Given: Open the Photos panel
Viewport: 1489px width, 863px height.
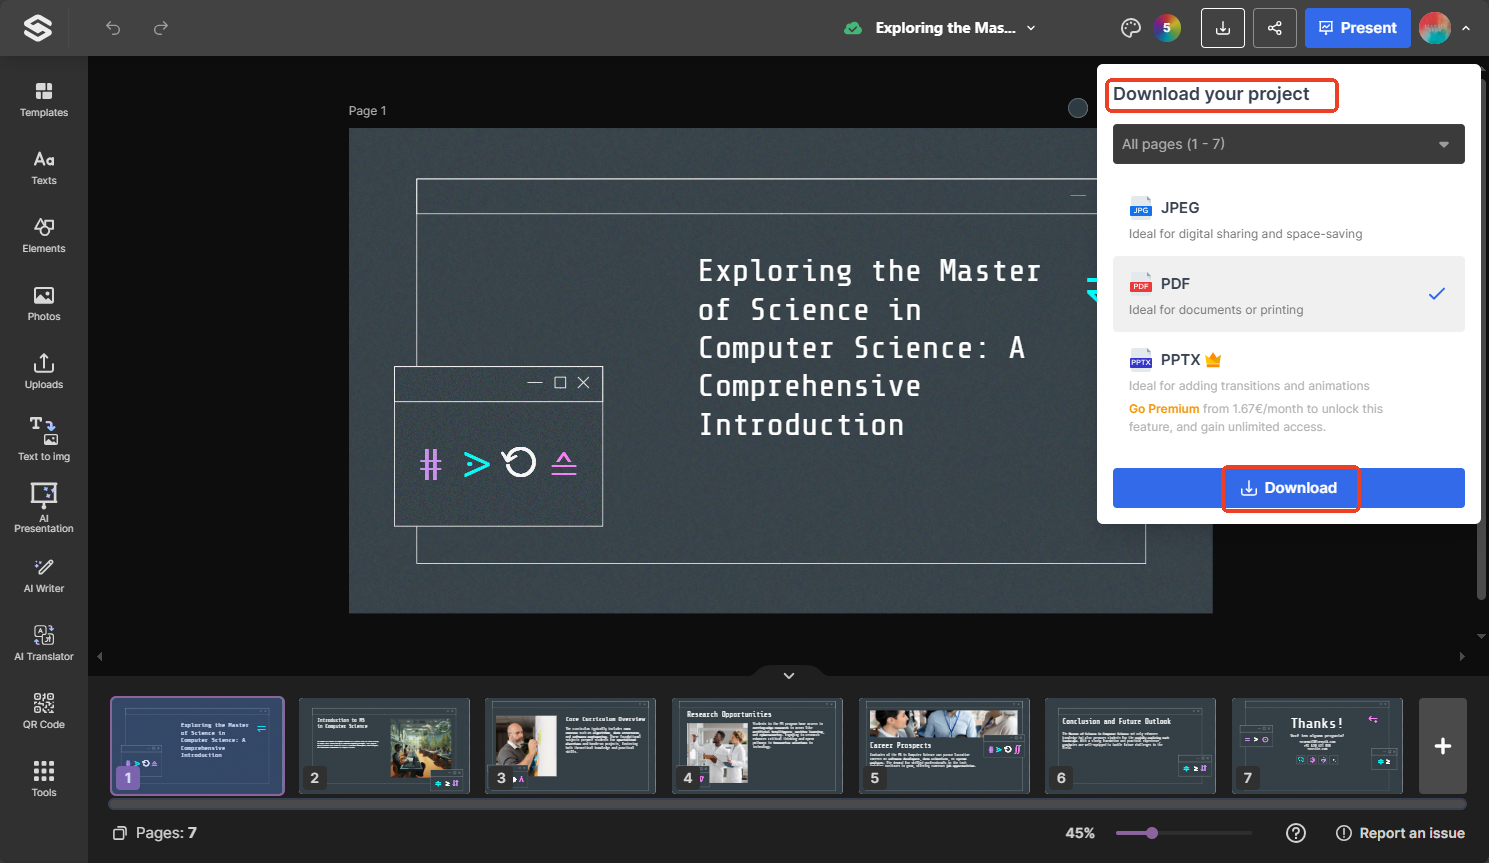Looking at the screenshot, I should (x=44, y=304).
